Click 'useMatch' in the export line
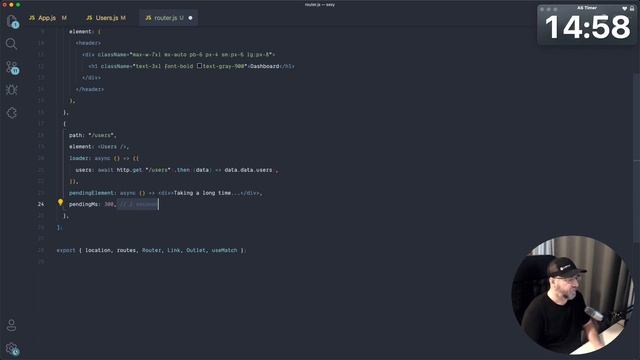Image resolution: width=640 pixels, height=360 pixels. click(x=224, y=250)
